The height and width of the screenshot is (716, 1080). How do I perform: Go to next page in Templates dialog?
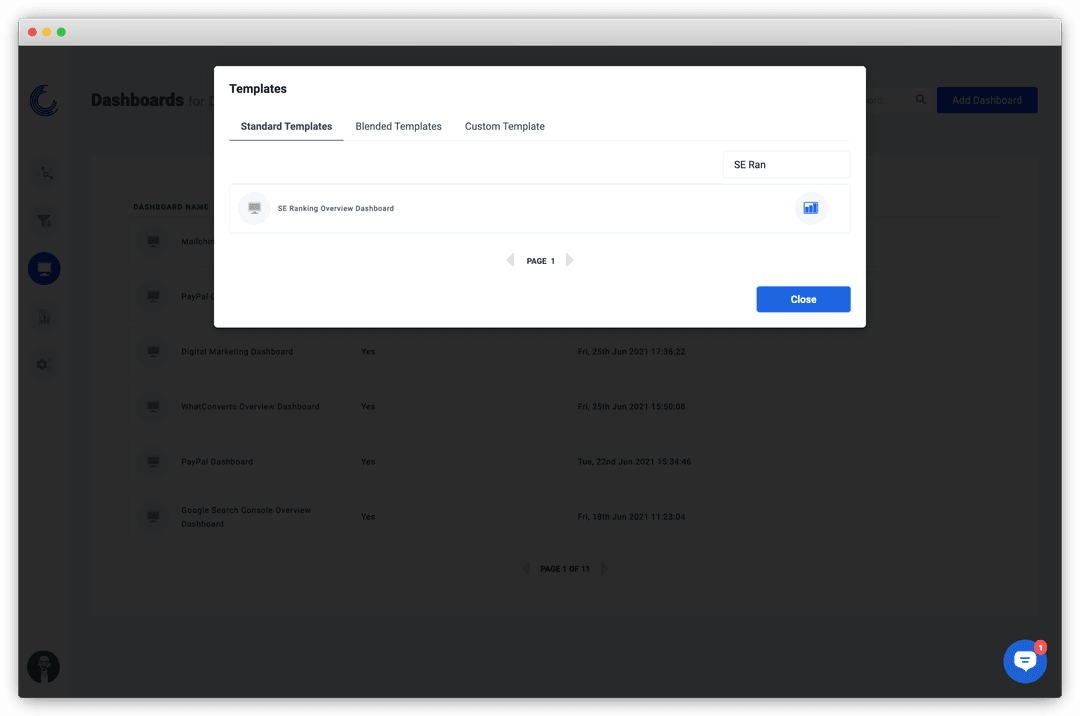click(570, 260)
